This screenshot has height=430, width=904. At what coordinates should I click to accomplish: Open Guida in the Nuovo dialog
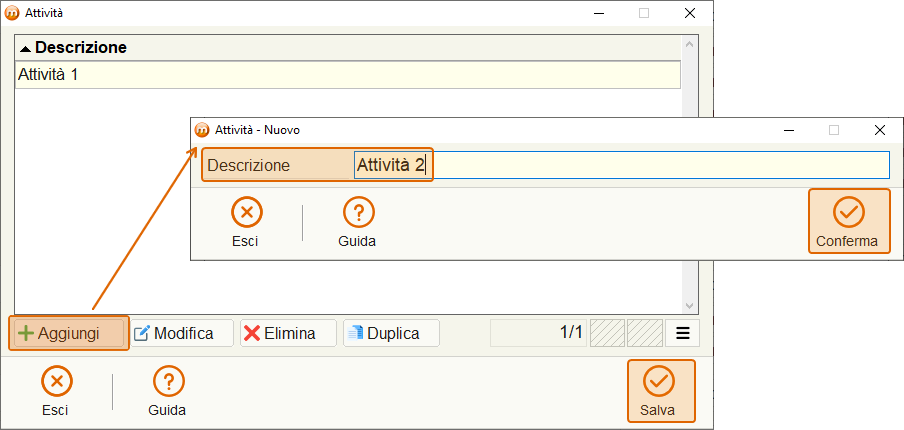[358, 221]
